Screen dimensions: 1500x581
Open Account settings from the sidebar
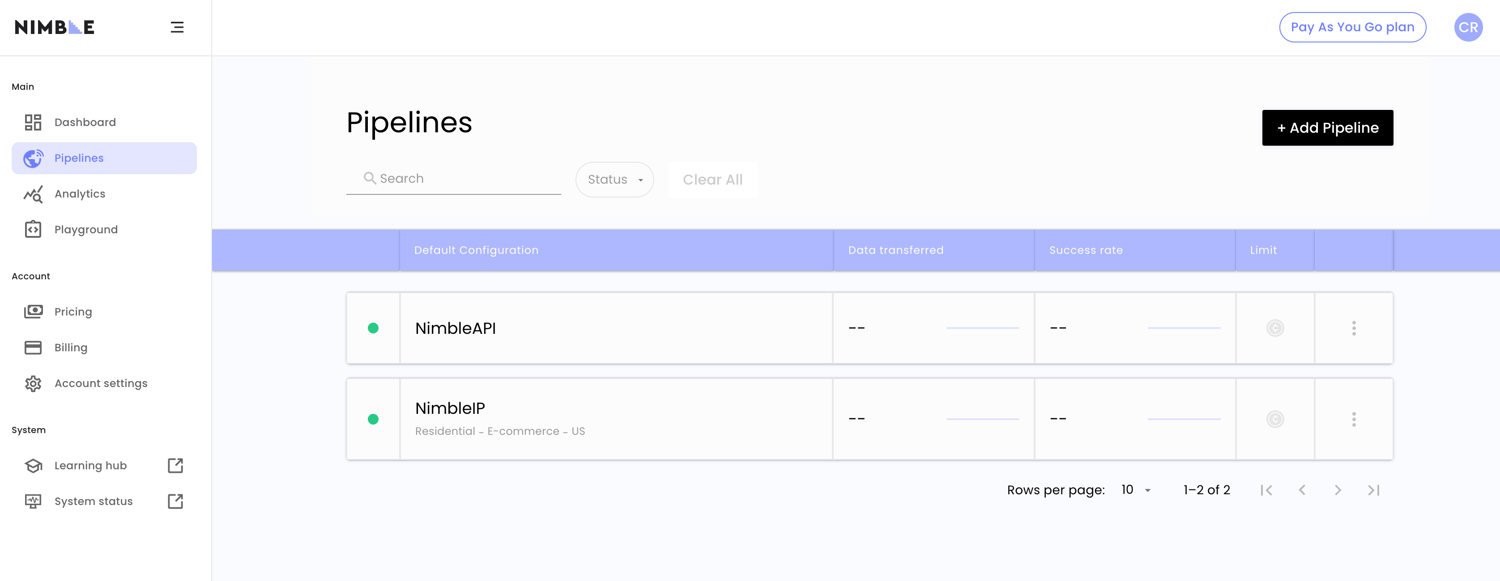[x=104, y=383]
